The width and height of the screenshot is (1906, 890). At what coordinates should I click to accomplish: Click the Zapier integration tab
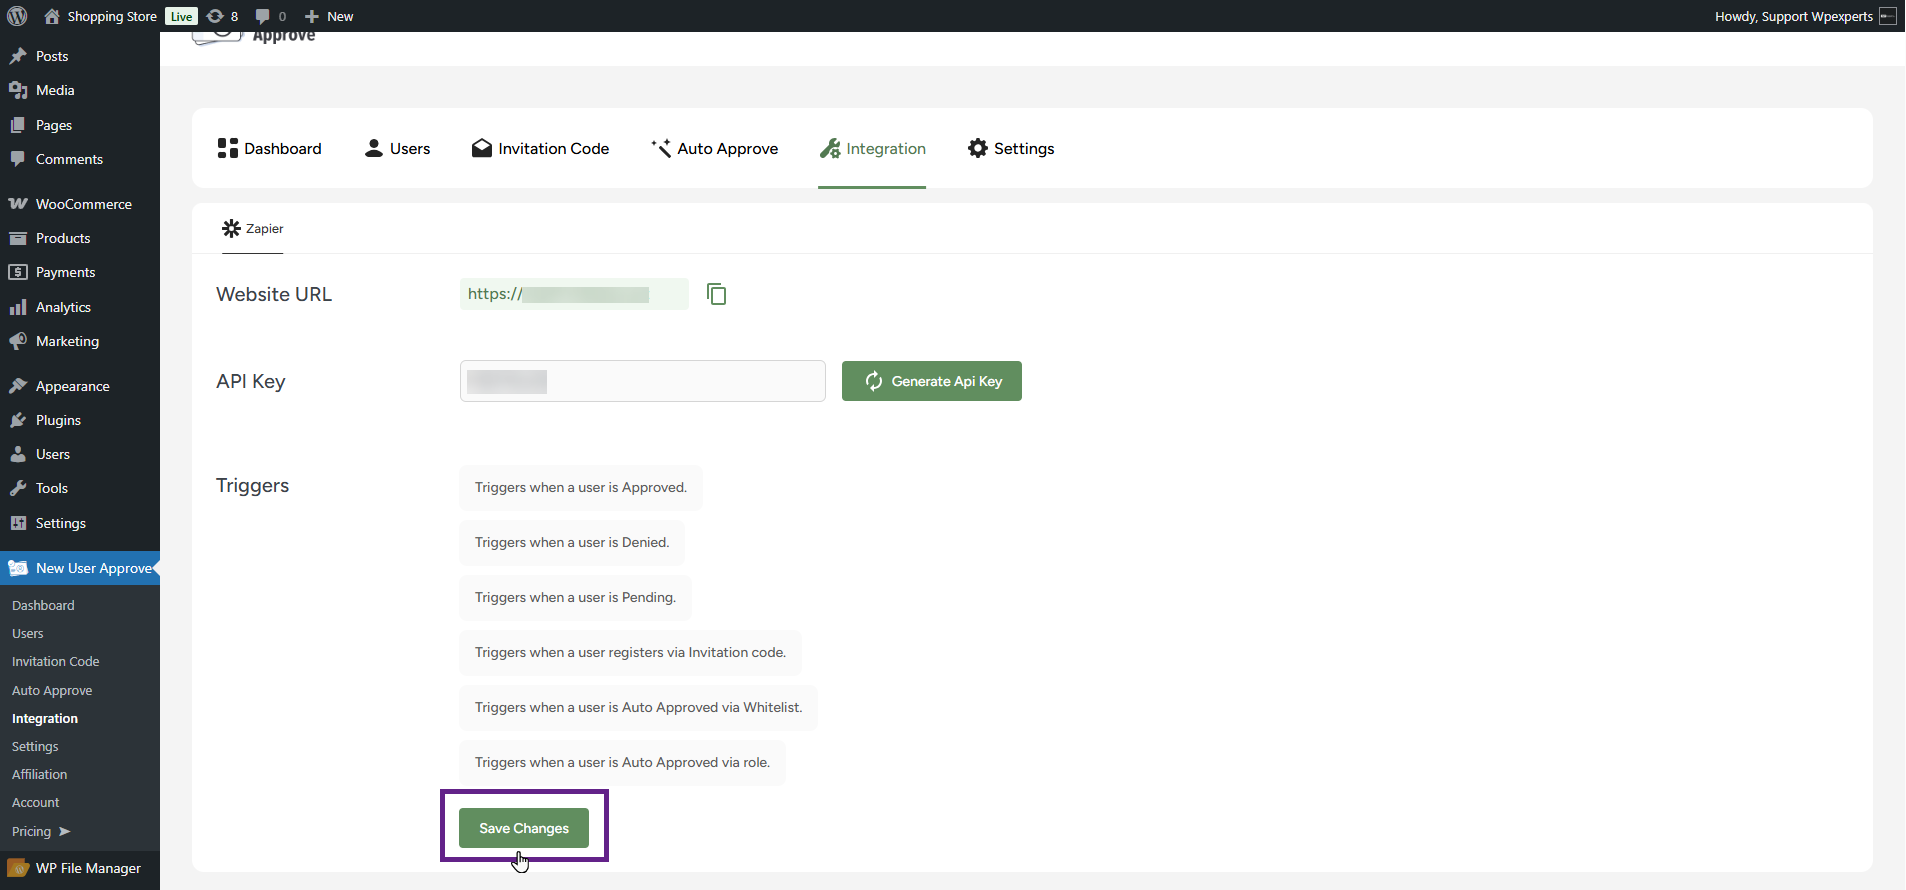pos(253,229)
